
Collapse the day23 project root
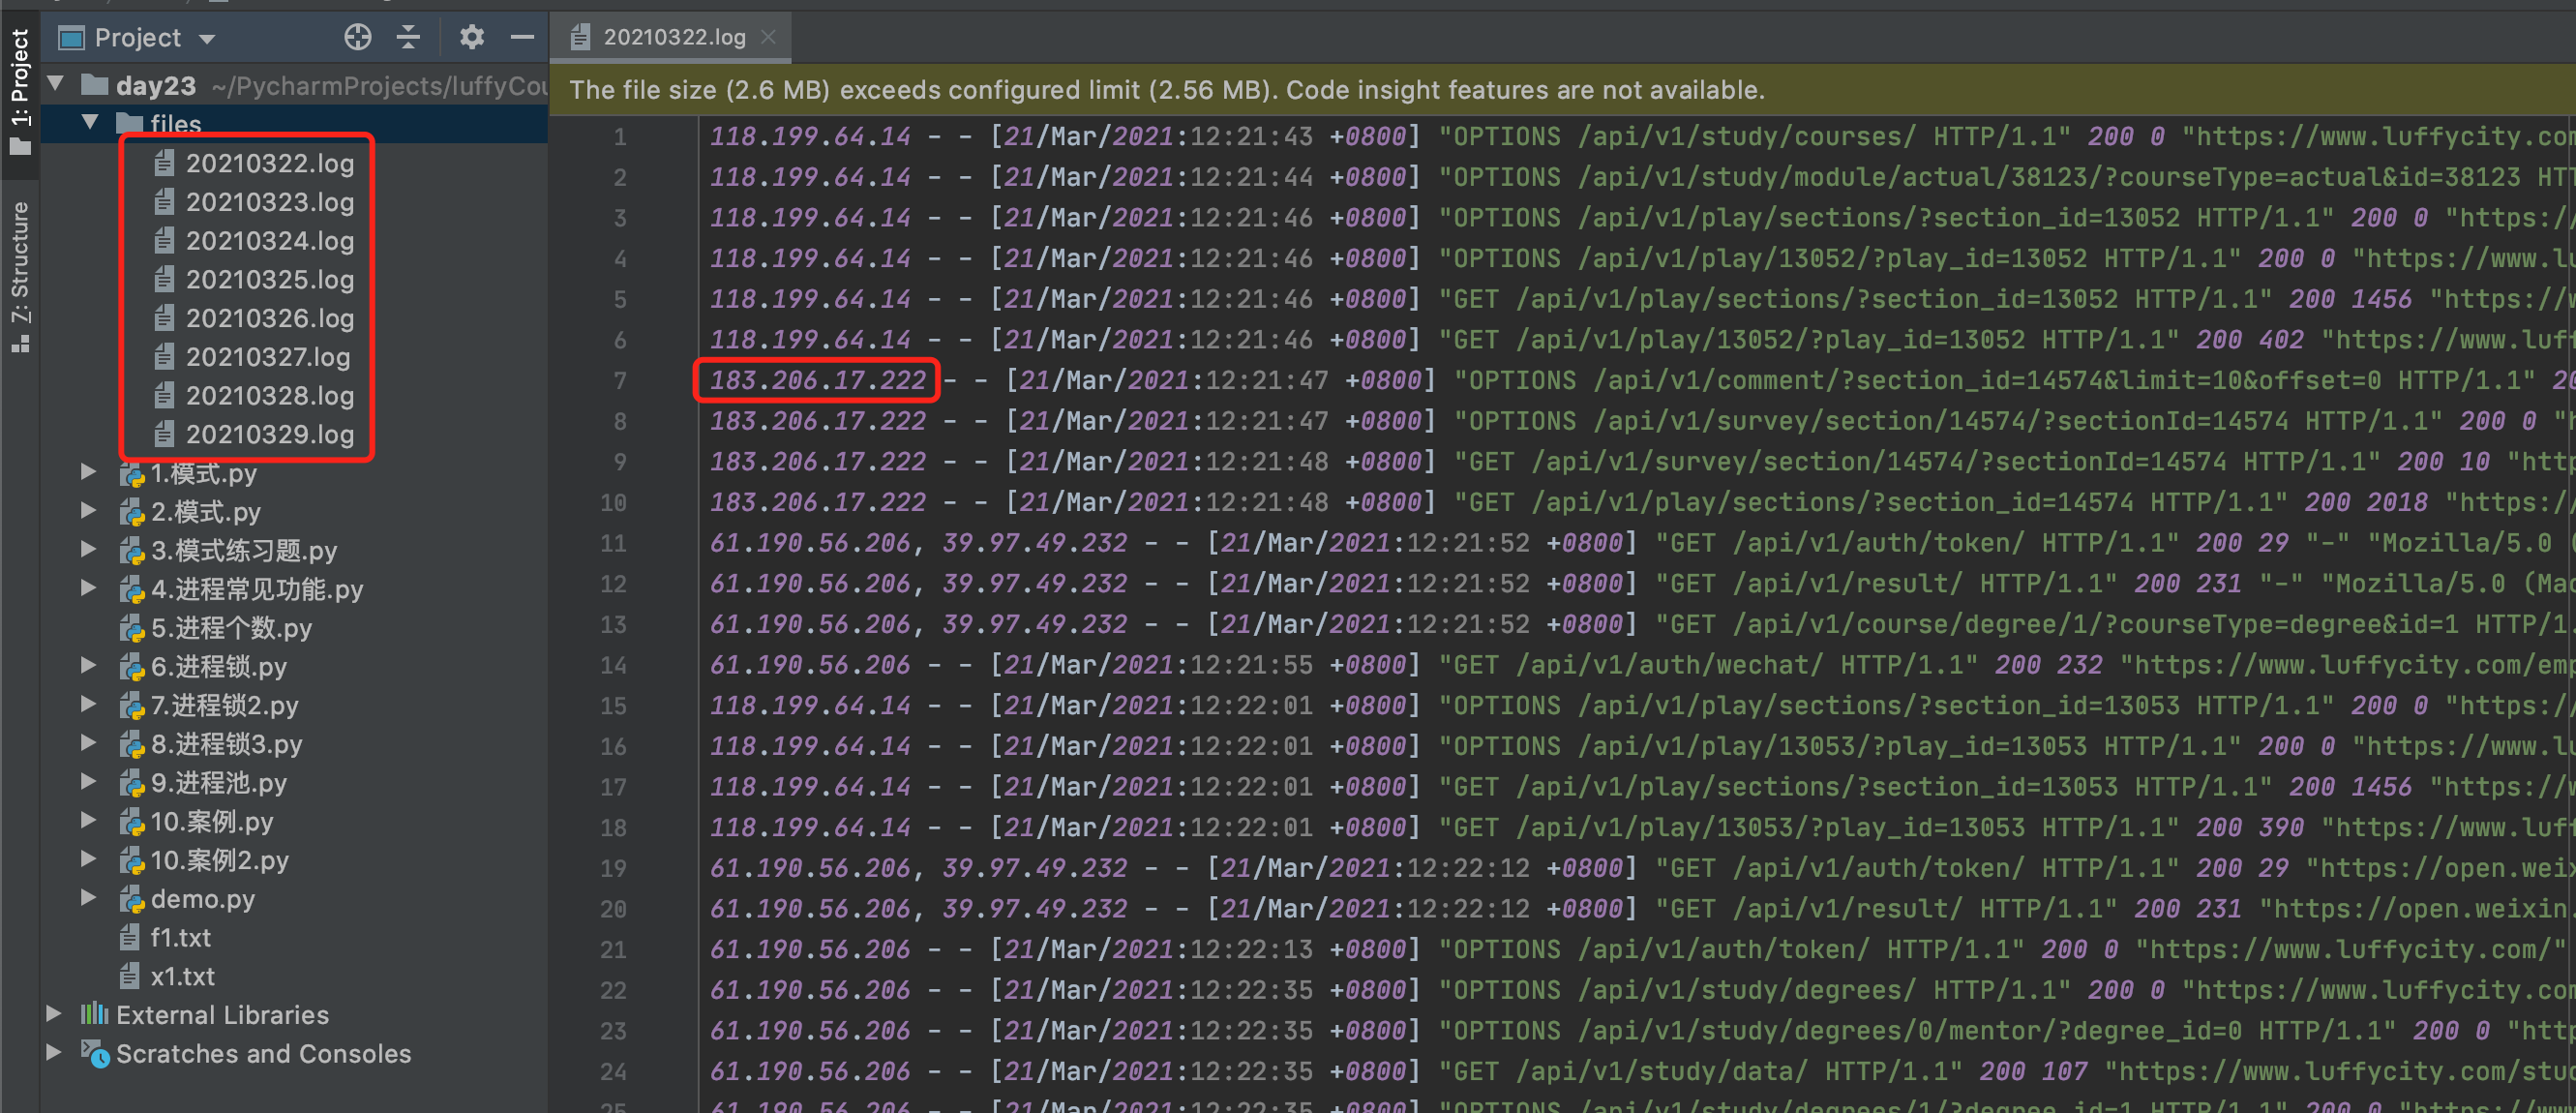point(56,84)
